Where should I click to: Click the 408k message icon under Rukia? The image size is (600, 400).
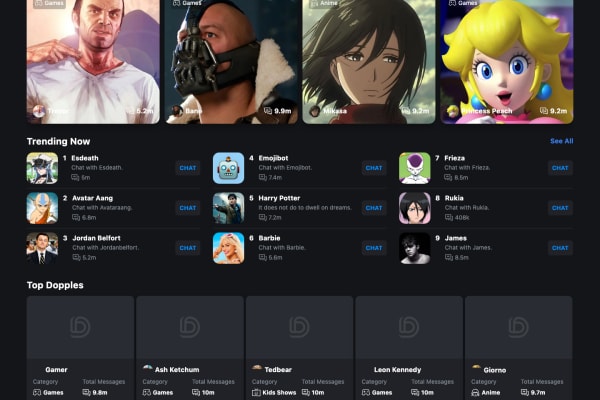point(448,217)
